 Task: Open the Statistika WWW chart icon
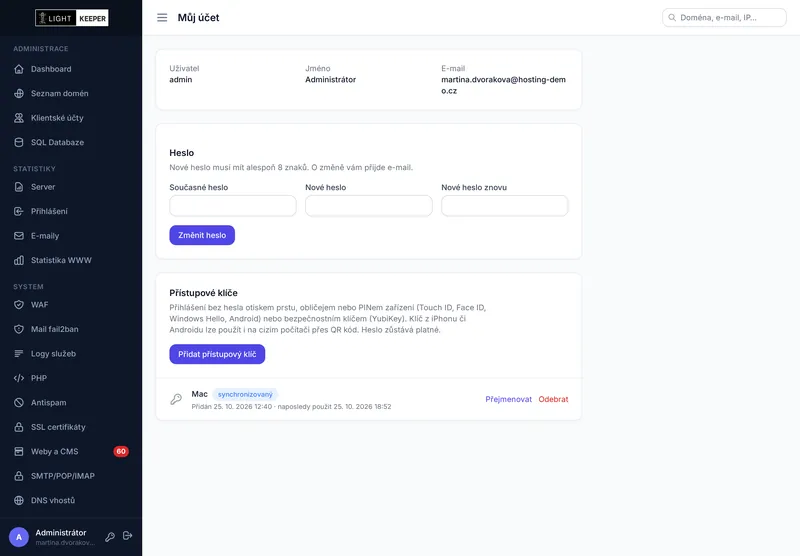19,260
